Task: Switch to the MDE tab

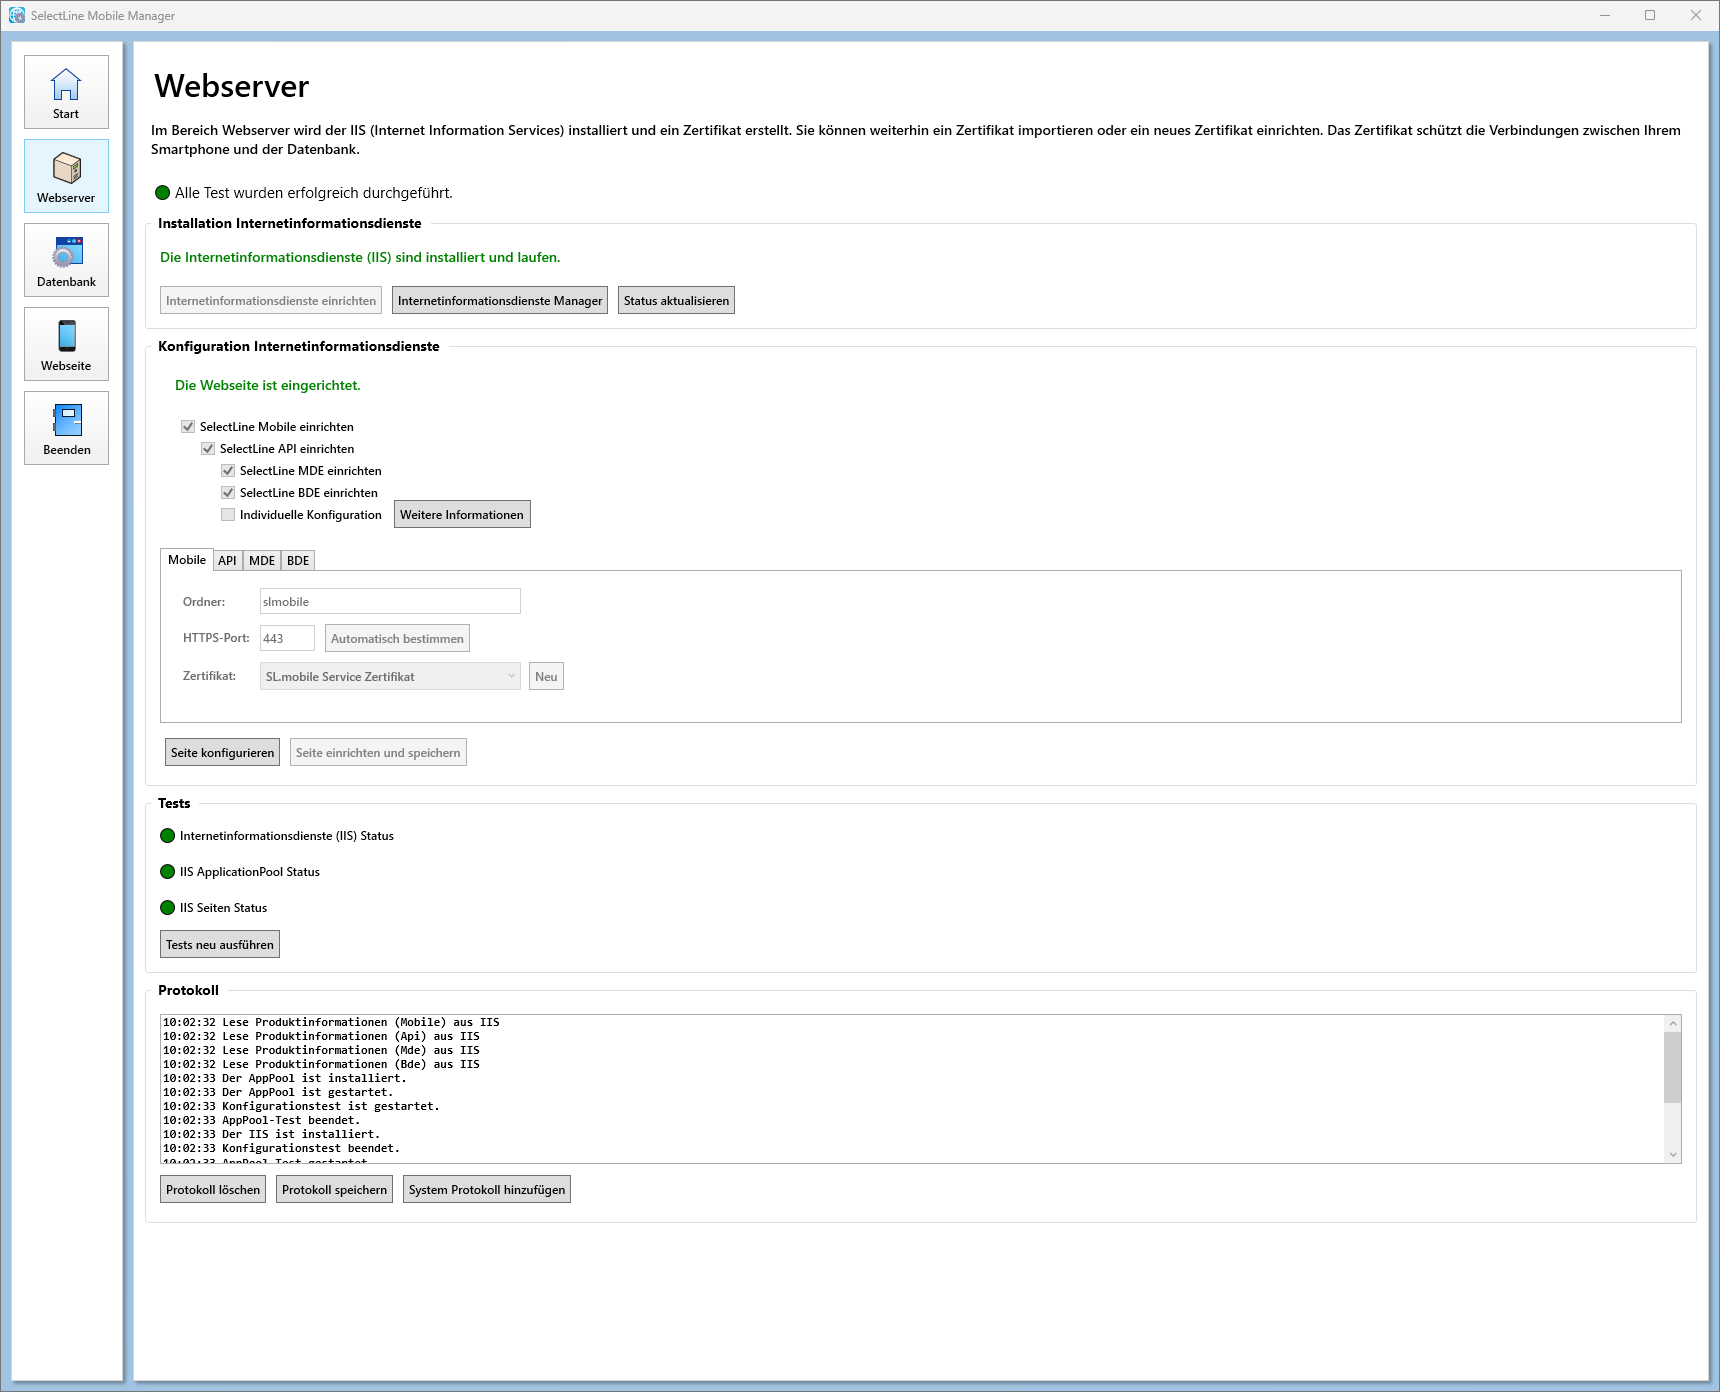Action: point(262,561)
